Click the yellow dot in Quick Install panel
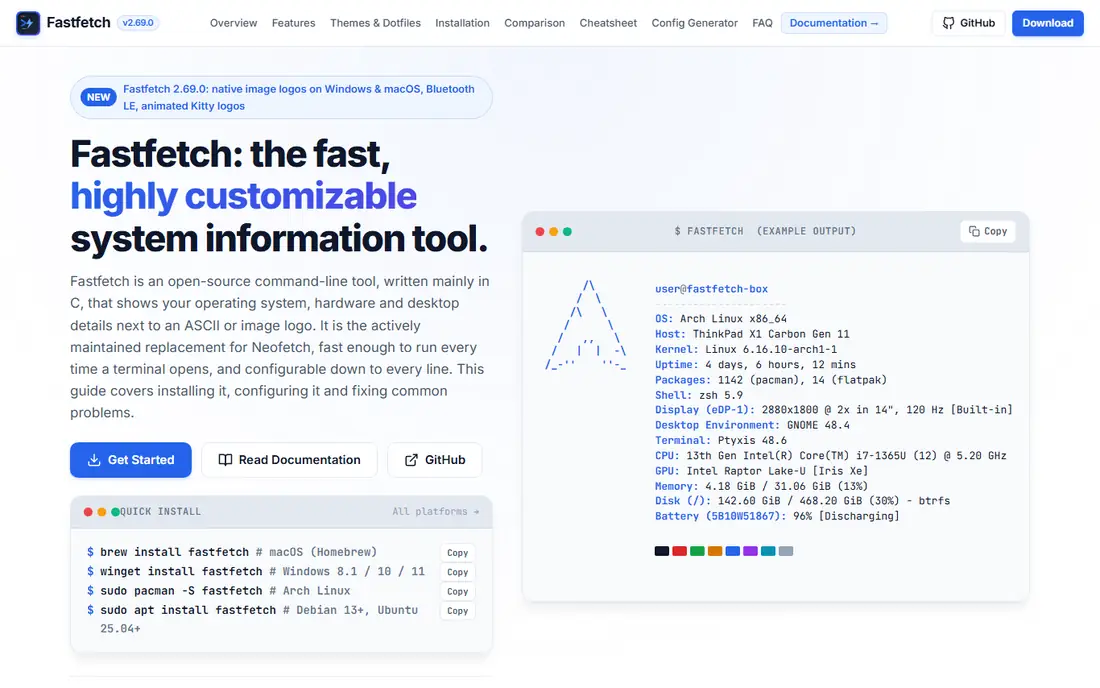Screen dimensions: 1100x688 pos(102,512)
